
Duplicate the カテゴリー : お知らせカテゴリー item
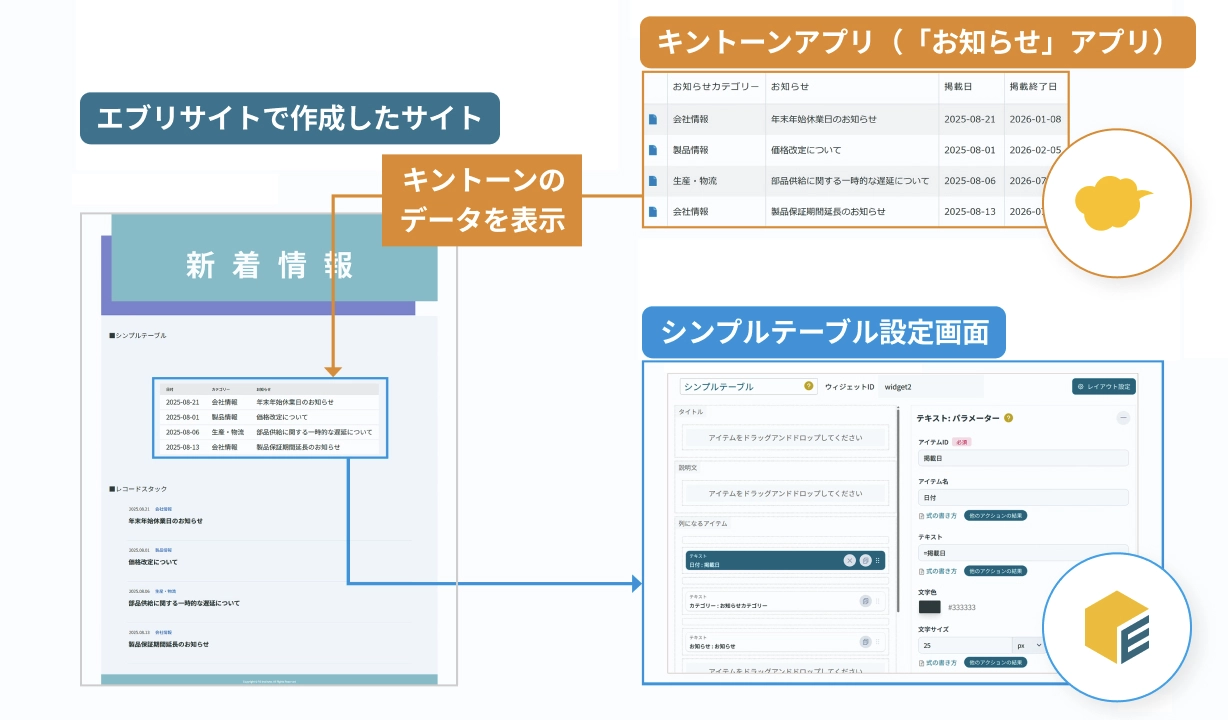tap(865, 601)
